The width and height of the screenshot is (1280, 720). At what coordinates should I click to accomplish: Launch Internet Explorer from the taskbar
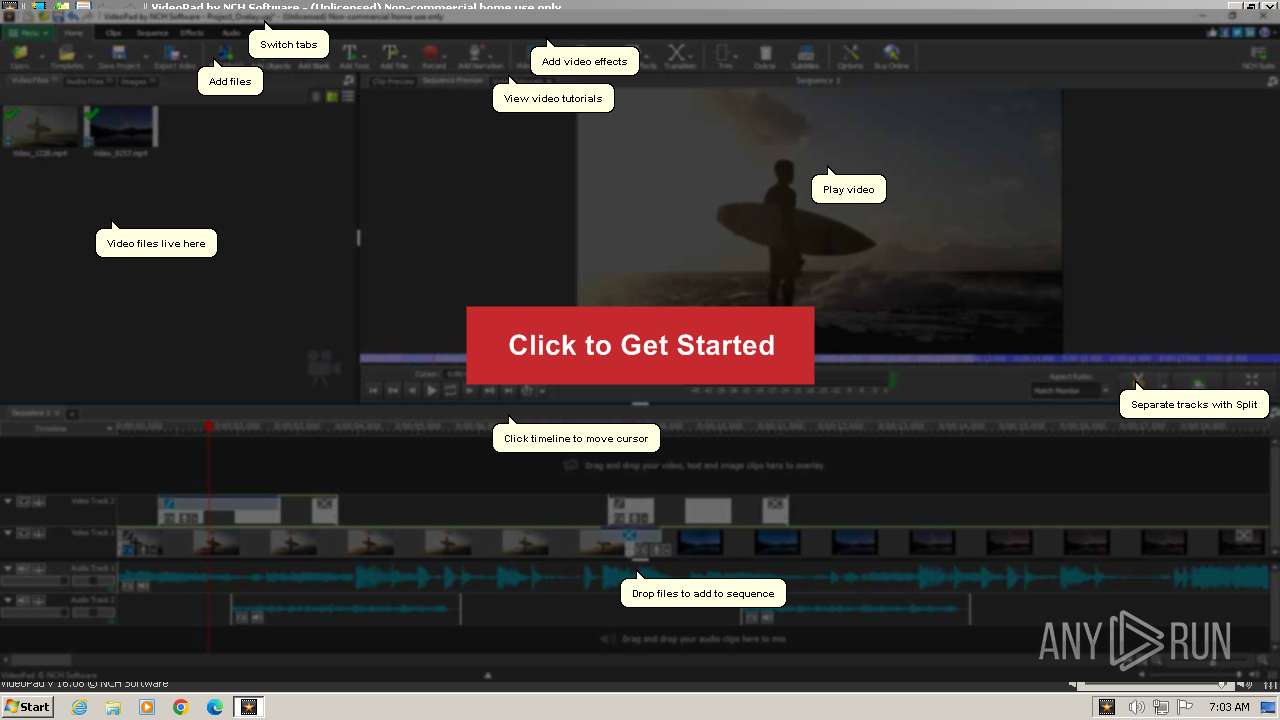click(x=79, y=707)
